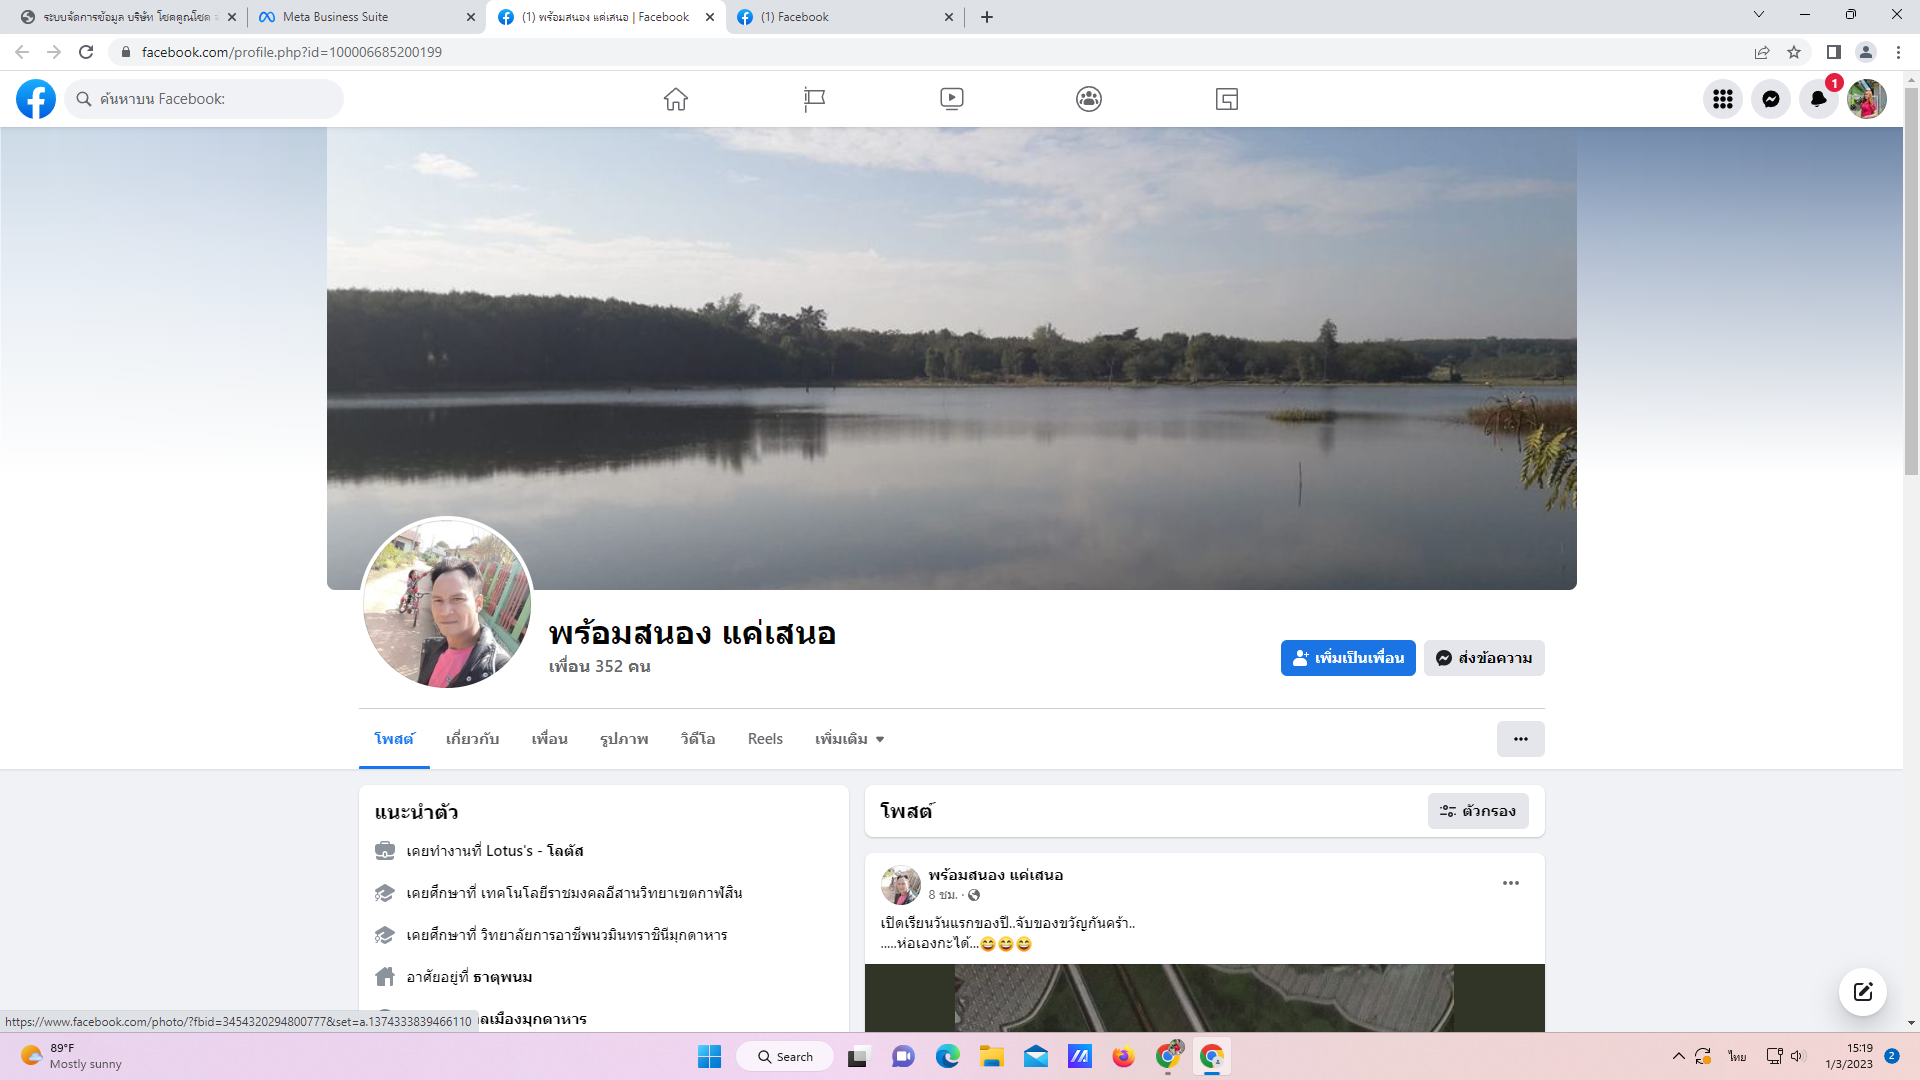Click the เพิ่มเป็นเพื่อน add friend button
This screenshot has width=1920, height=1080.
click(x=1347, y=658)
